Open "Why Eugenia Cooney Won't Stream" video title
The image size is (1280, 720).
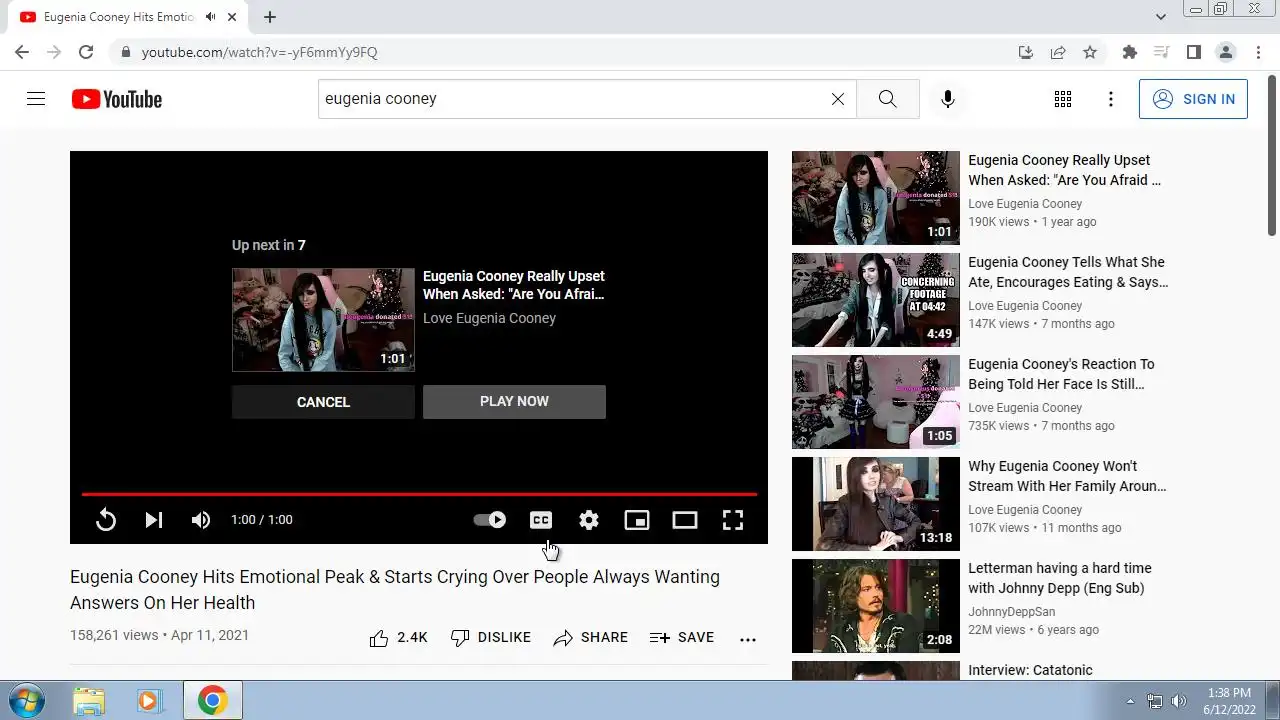pos(1067,476)
